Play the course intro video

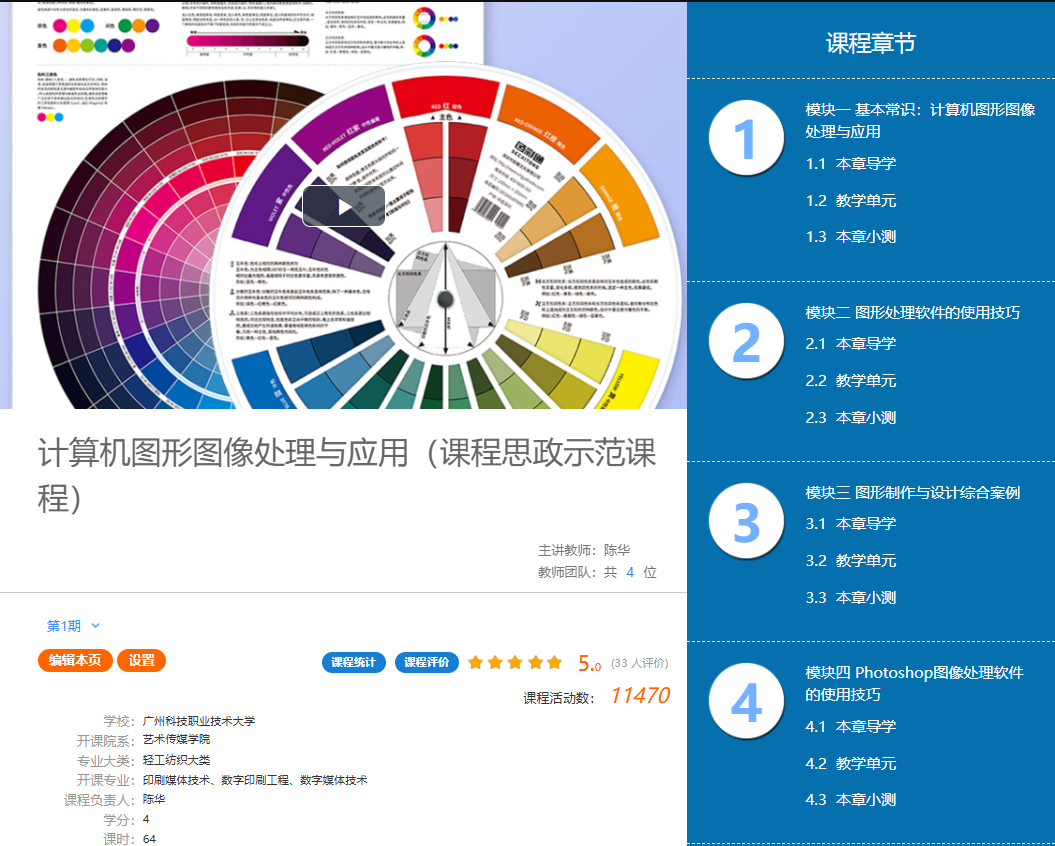pos(343,206)
